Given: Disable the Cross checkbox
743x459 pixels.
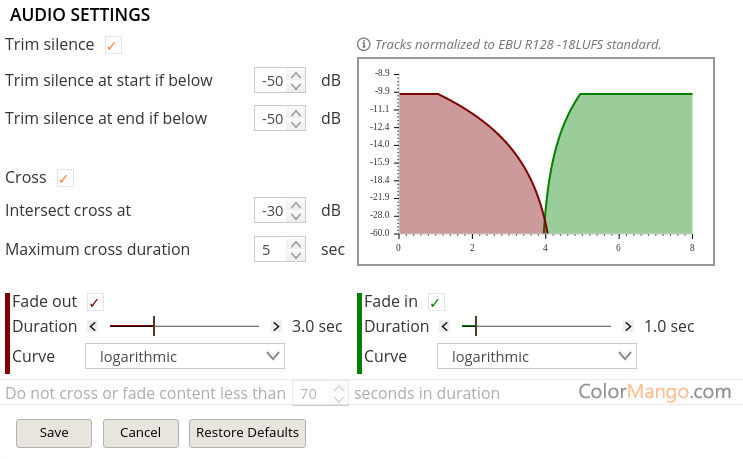Looking at the screenshot, I should [64, 178].
